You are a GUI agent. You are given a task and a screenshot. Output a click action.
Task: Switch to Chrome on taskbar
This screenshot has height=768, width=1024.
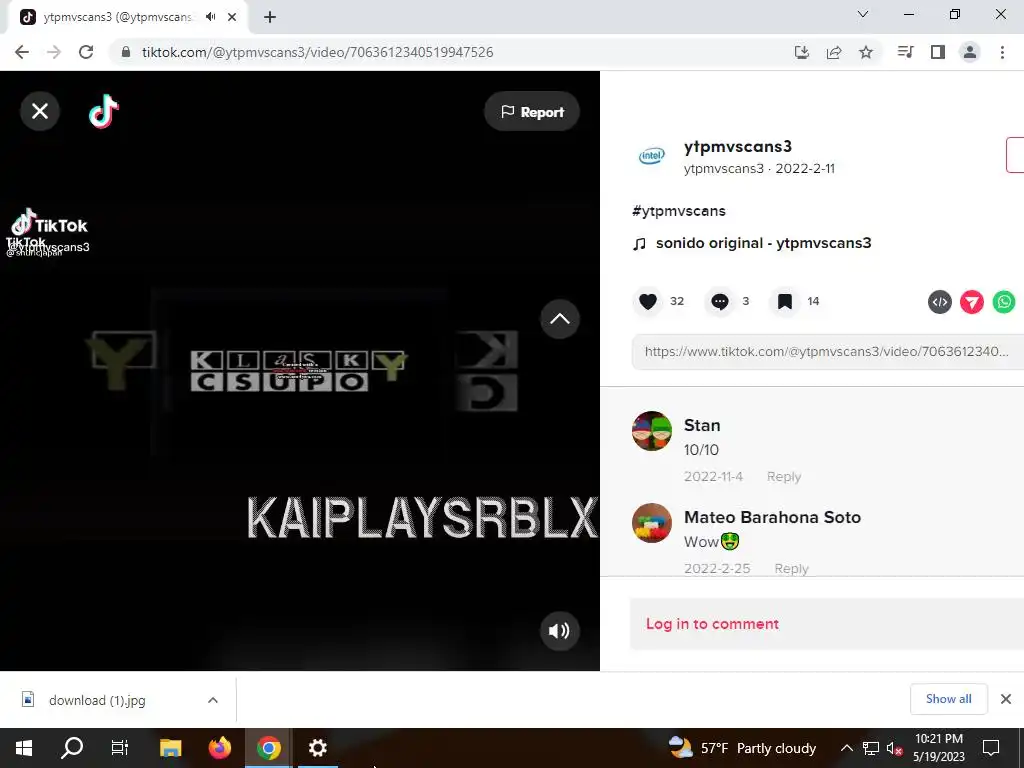pyautogui.click(x=268, y=748)
